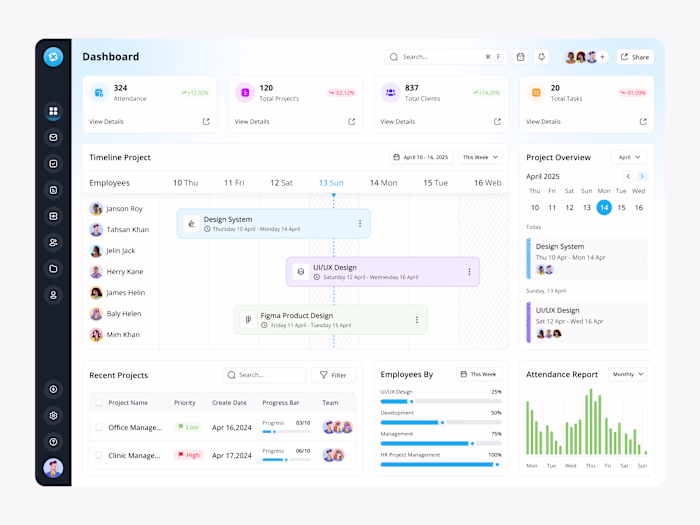Open the mail icon in the sidebar

[53, 138]
